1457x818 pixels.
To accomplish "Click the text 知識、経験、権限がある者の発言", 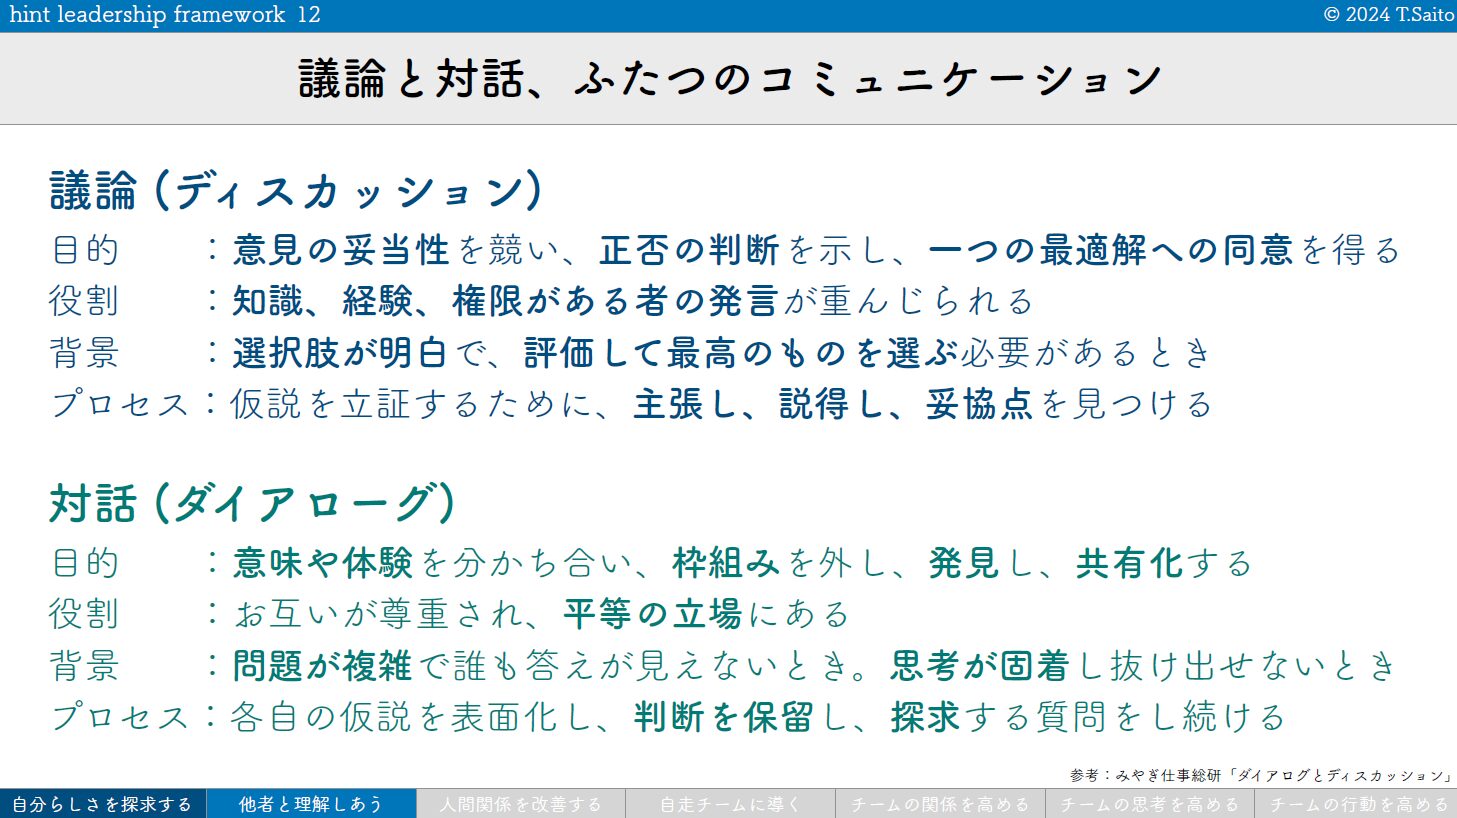I will tap(505, 301).
